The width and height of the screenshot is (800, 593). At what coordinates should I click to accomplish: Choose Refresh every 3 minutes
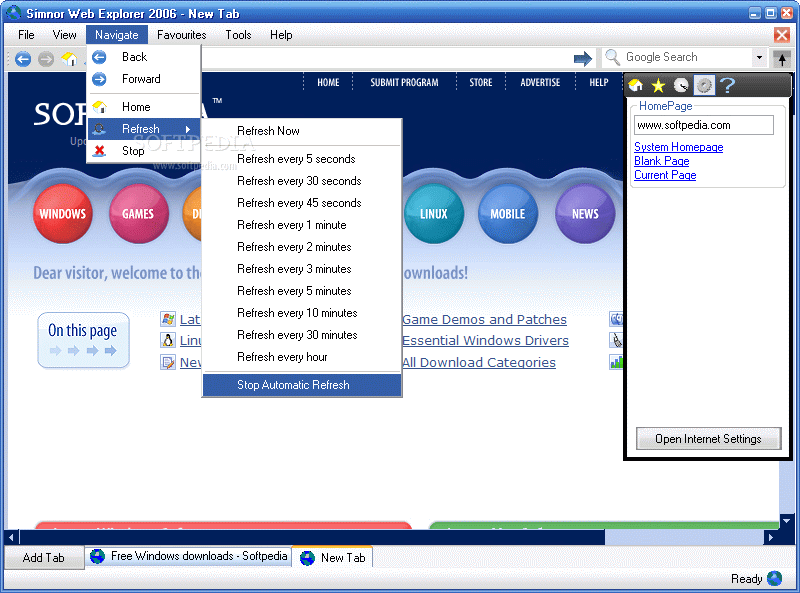(302, 269)
